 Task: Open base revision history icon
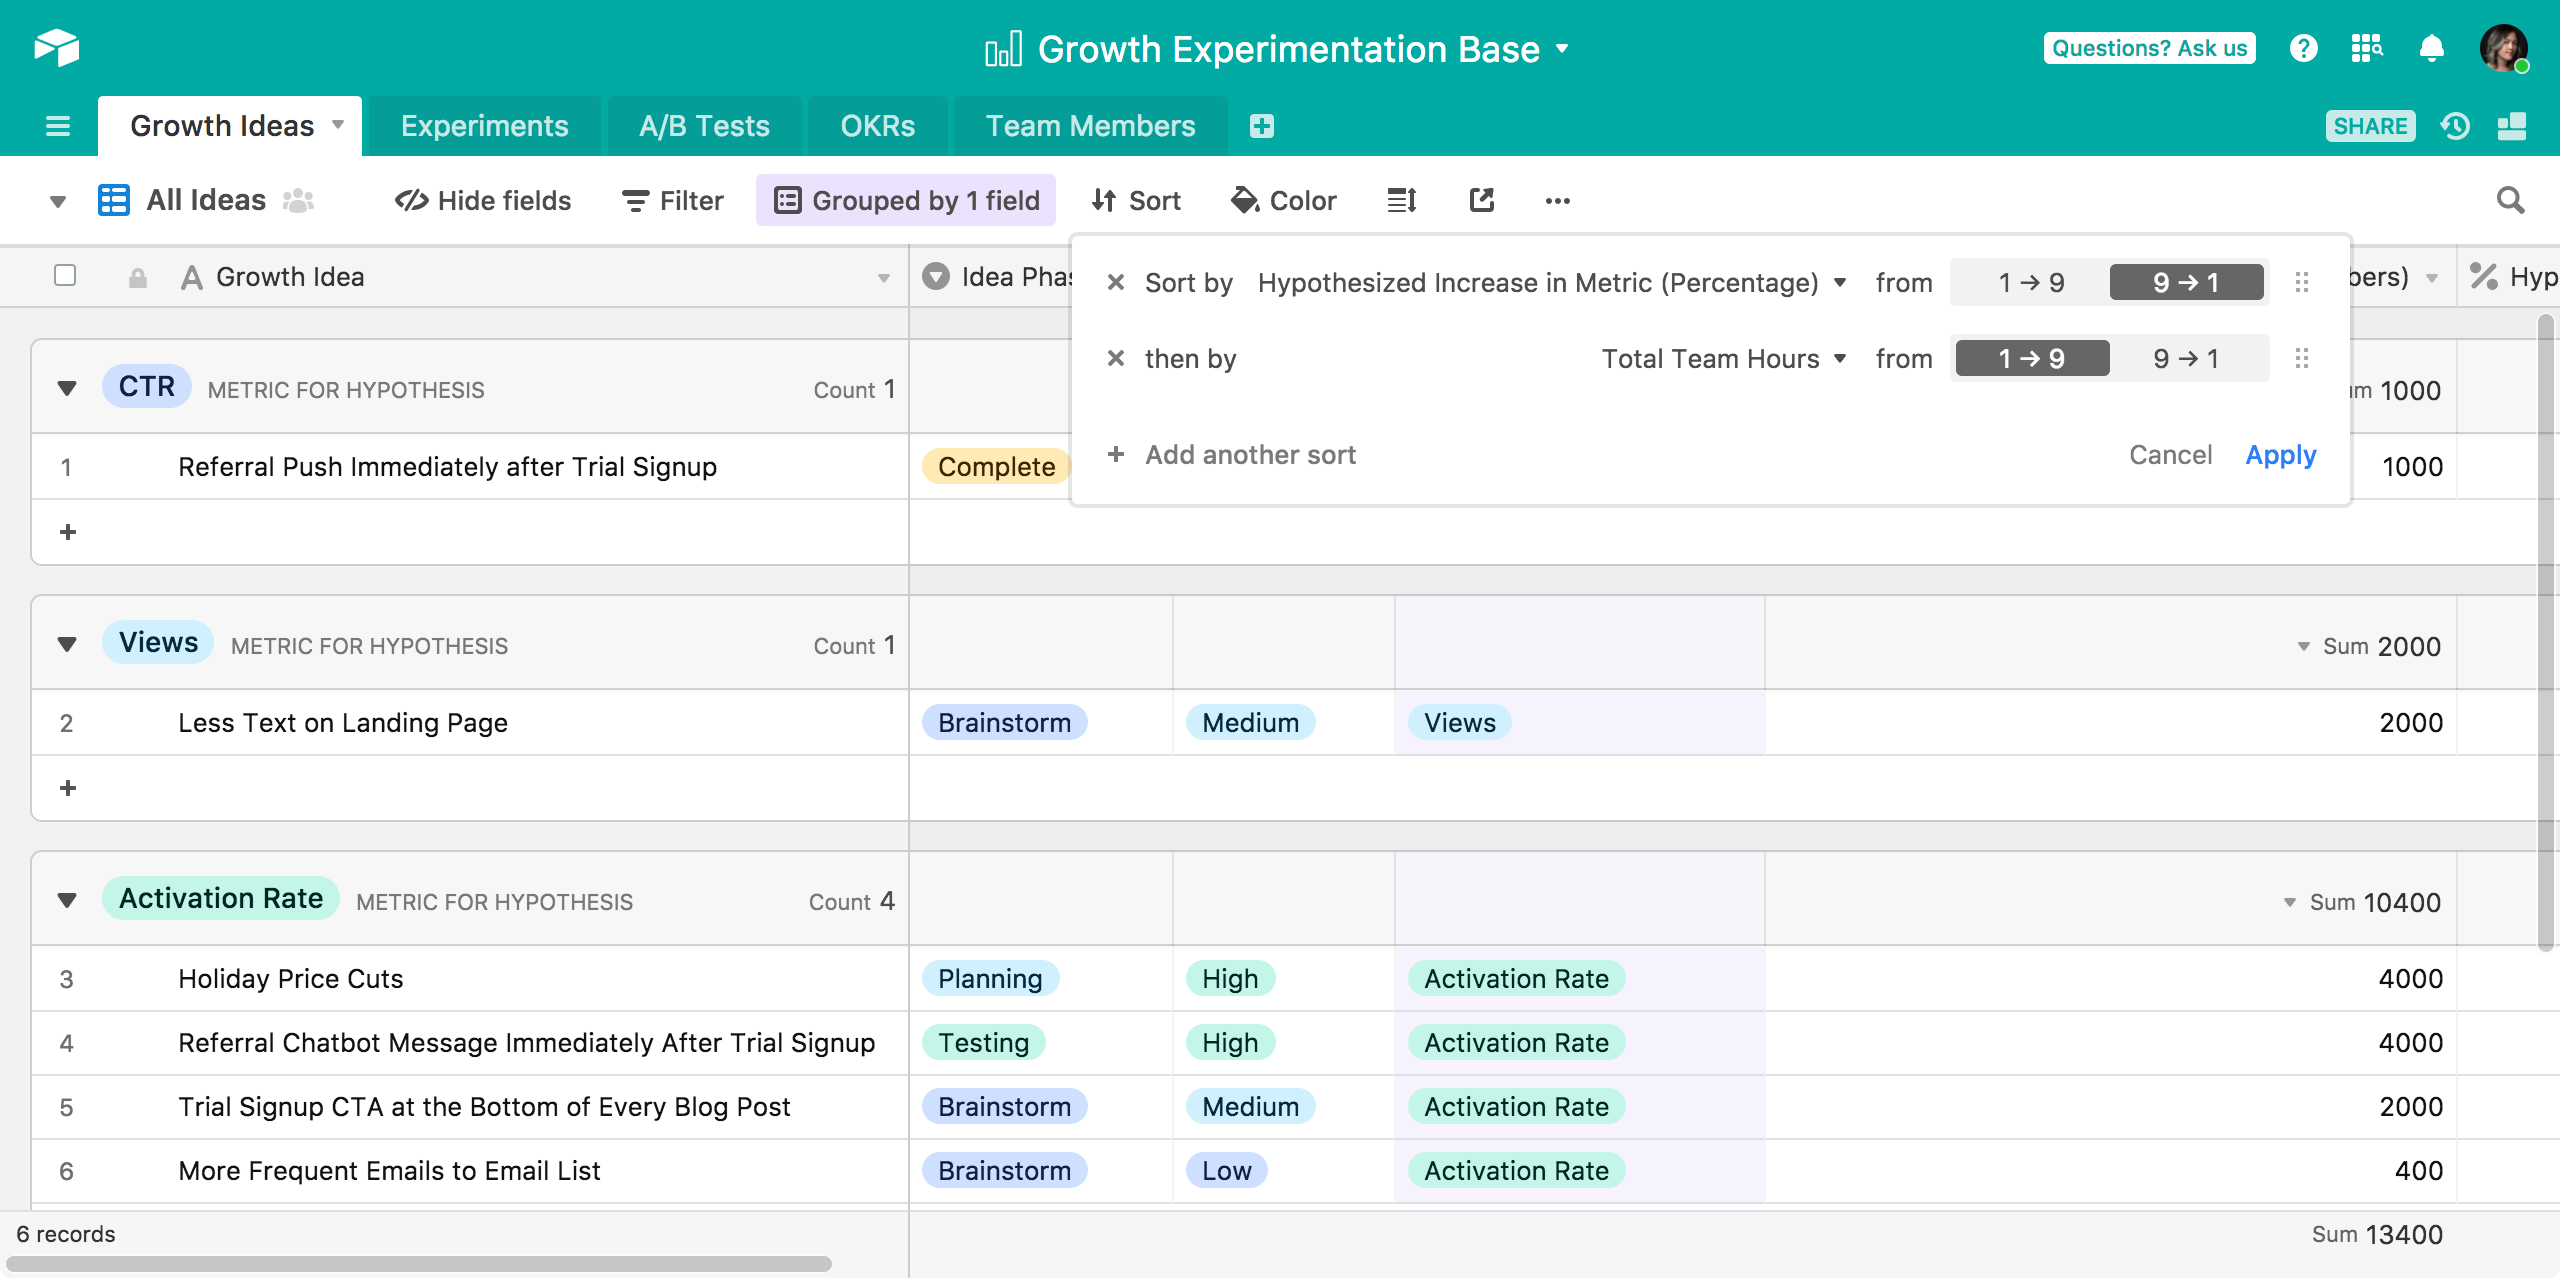tap(2455, 126)
